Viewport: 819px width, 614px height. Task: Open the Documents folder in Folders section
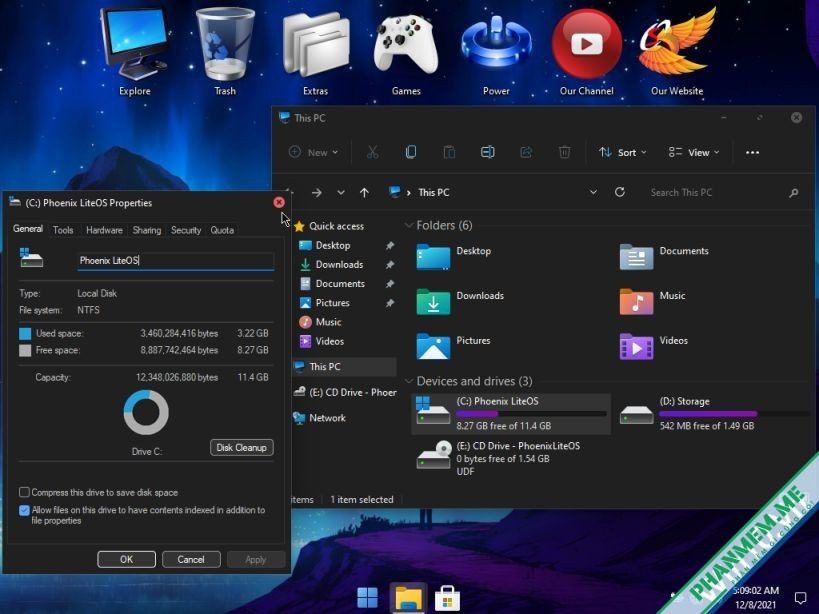[664, 256]
